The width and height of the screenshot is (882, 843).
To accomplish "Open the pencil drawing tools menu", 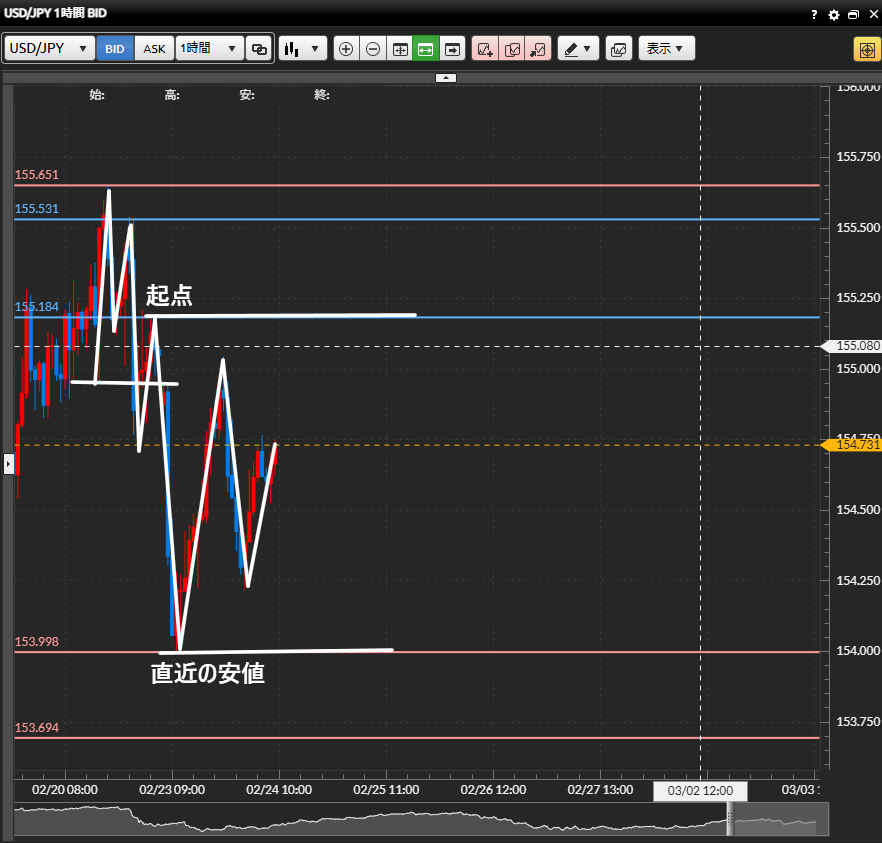I will (577, 49).
